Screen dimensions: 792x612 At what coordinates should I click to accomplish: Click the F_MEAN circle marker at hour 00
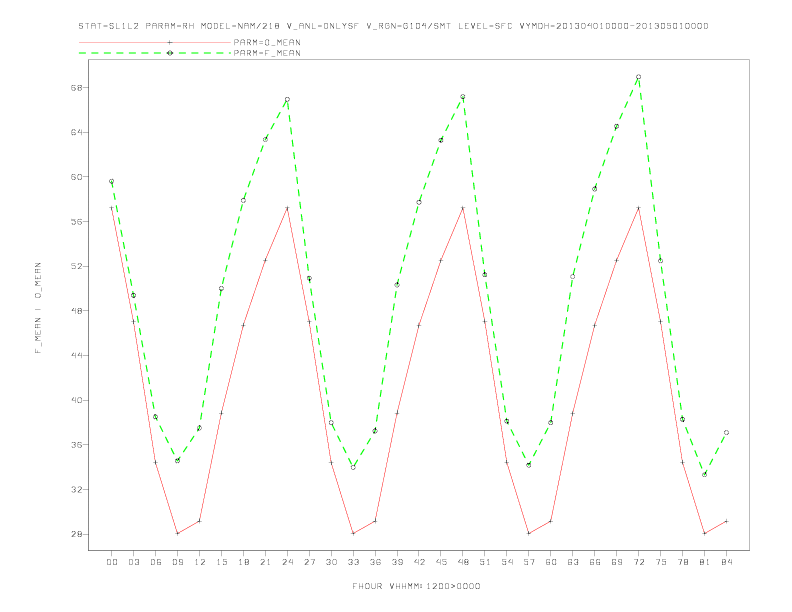(x=112, y=181)
